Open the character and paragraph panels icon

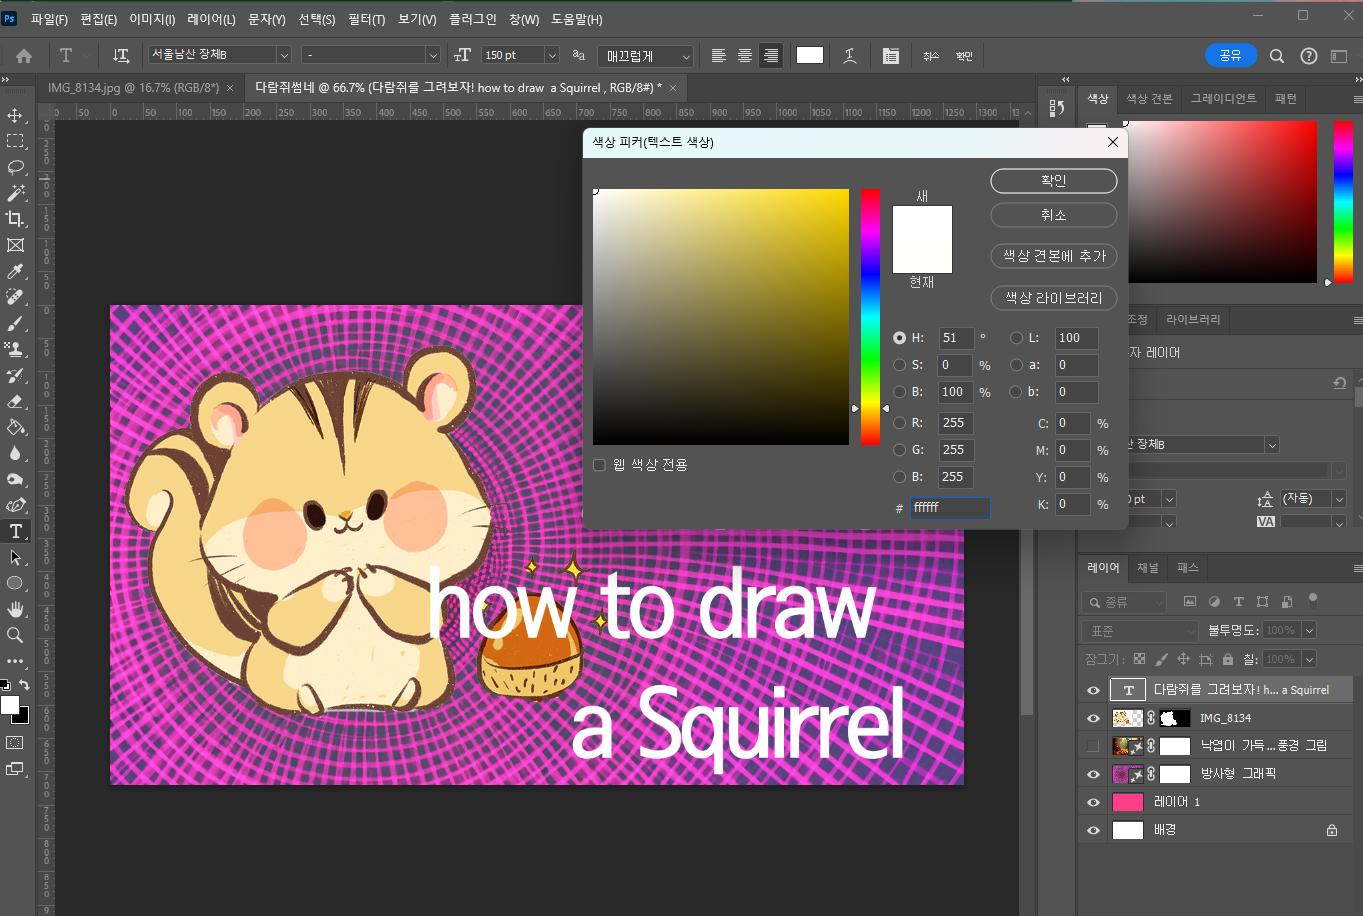pos(890,56)
